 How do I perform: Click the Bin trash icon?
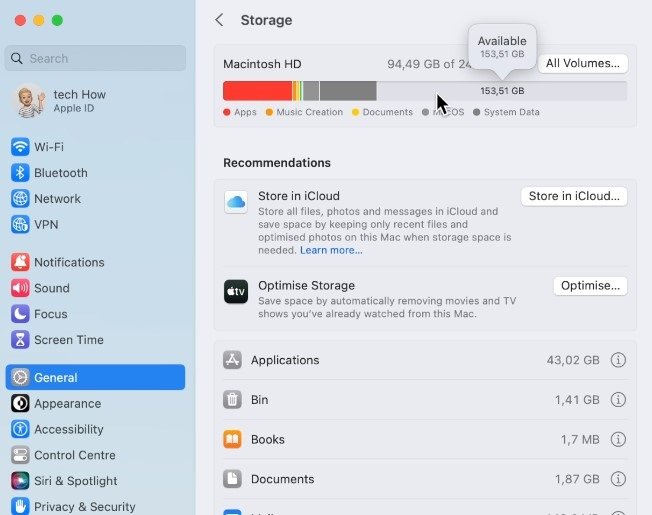point(232,400)
